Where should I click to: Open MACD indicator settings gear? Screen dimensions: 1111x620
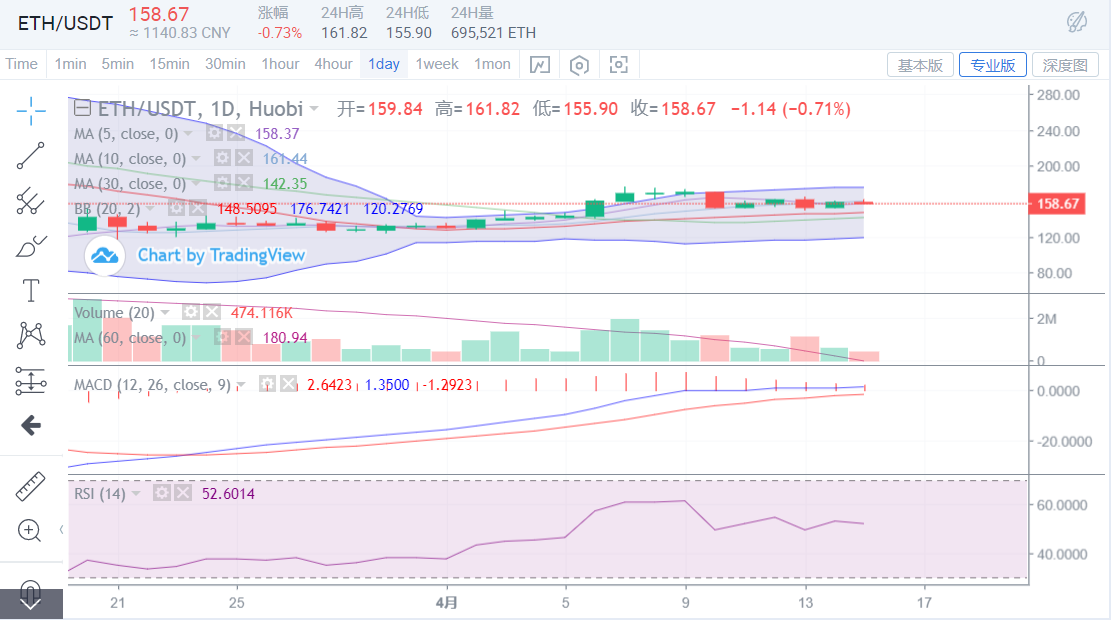point(267,384)
